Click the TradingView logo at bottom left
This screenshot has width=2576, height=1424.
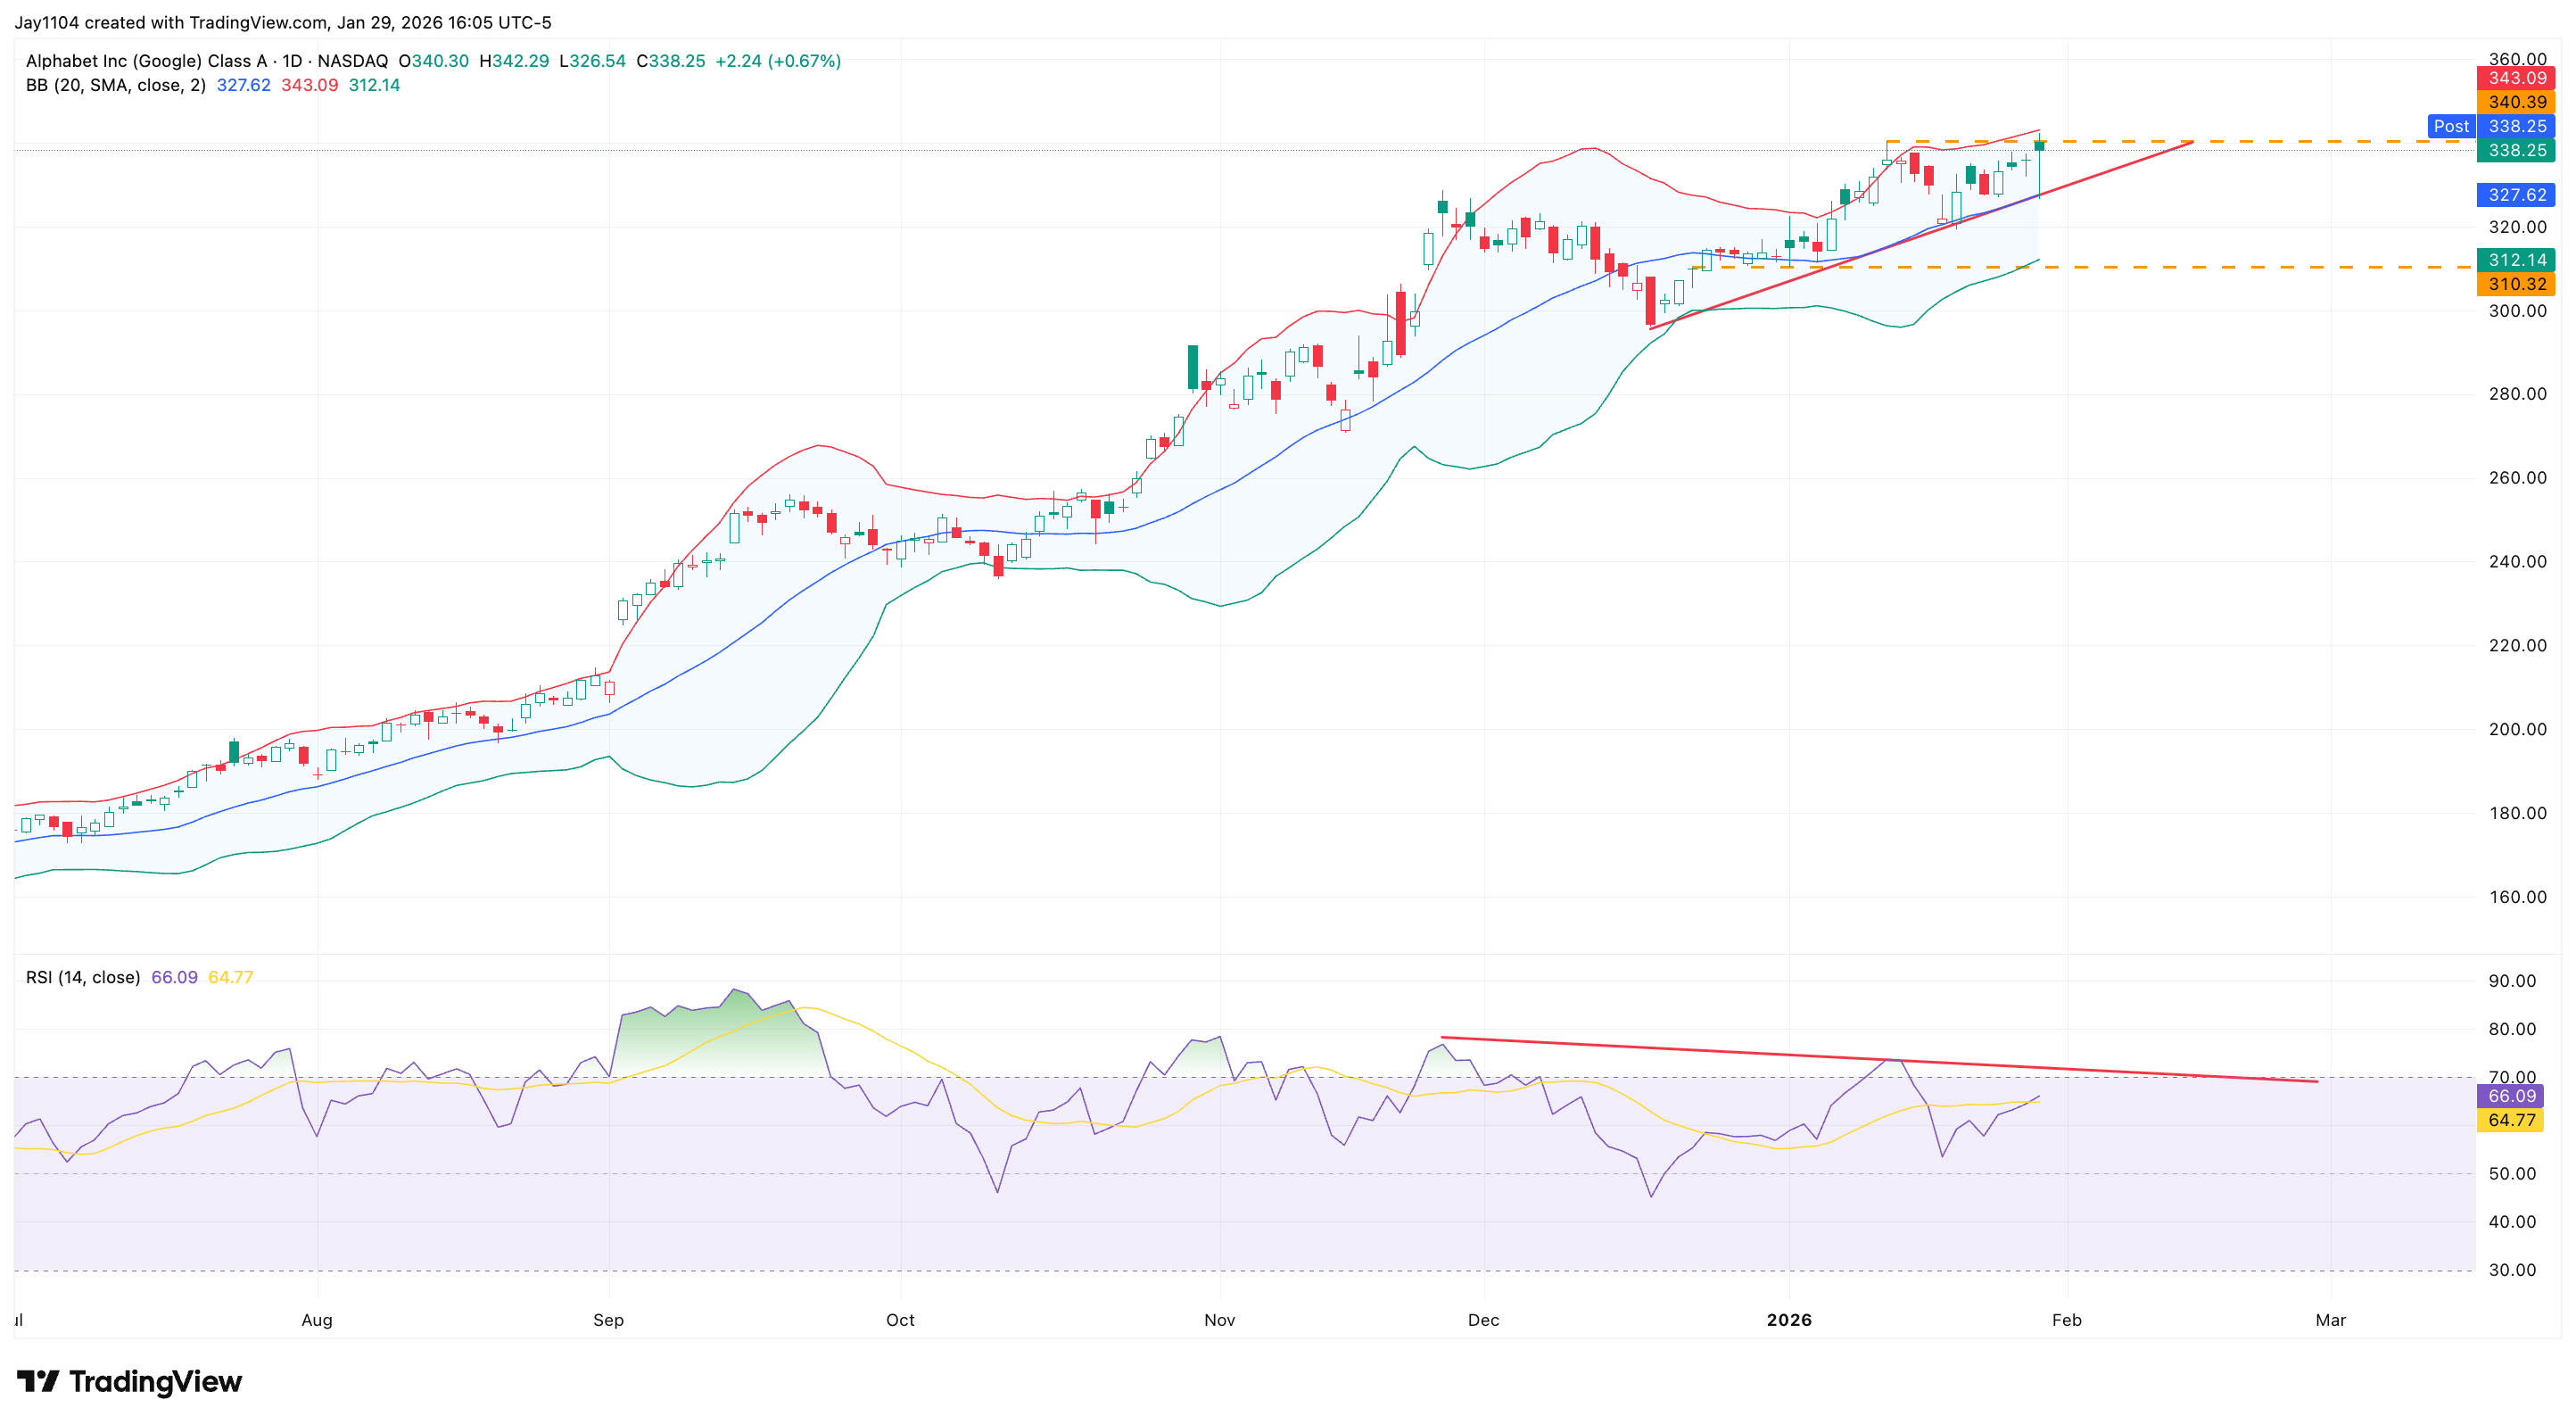tap(130, 1382)
